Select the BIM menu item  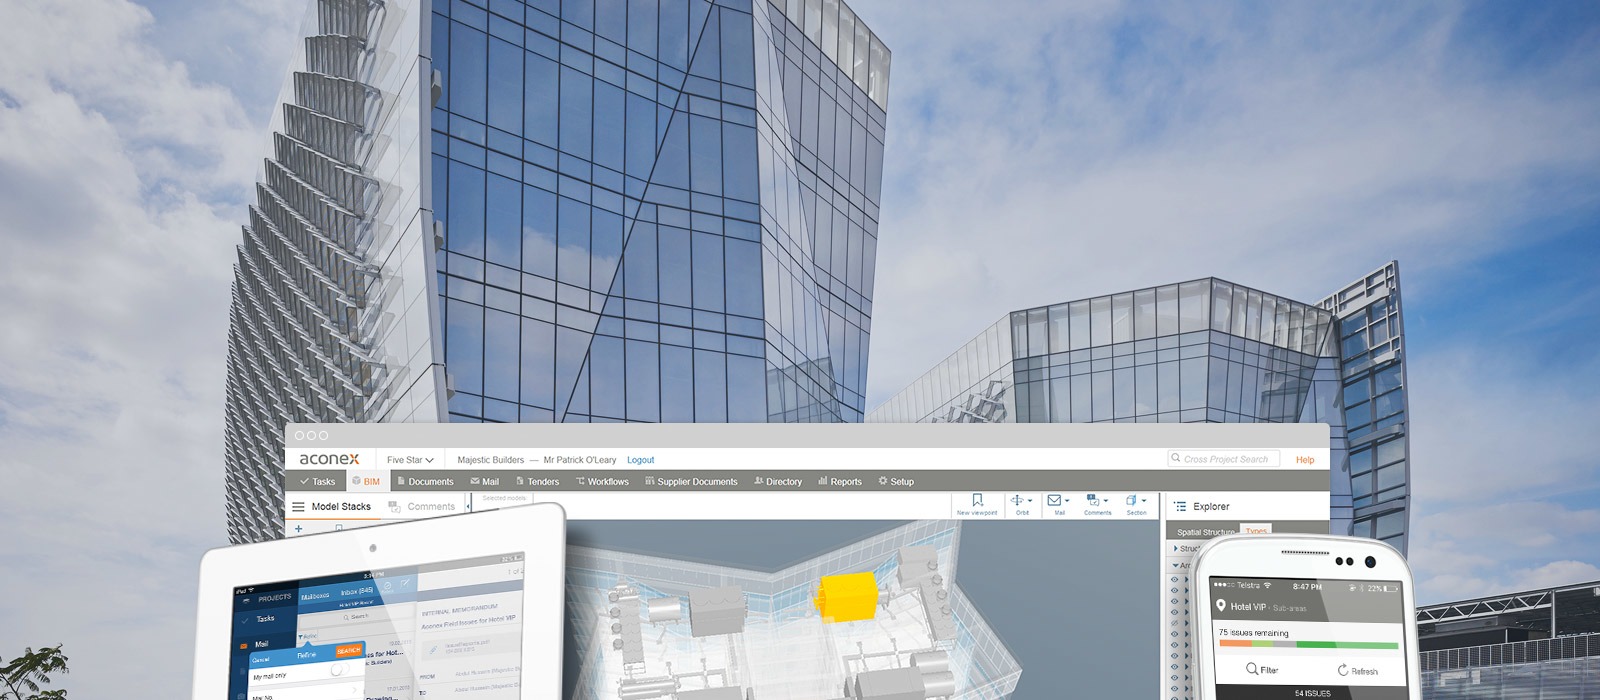(x=366, y=481)
